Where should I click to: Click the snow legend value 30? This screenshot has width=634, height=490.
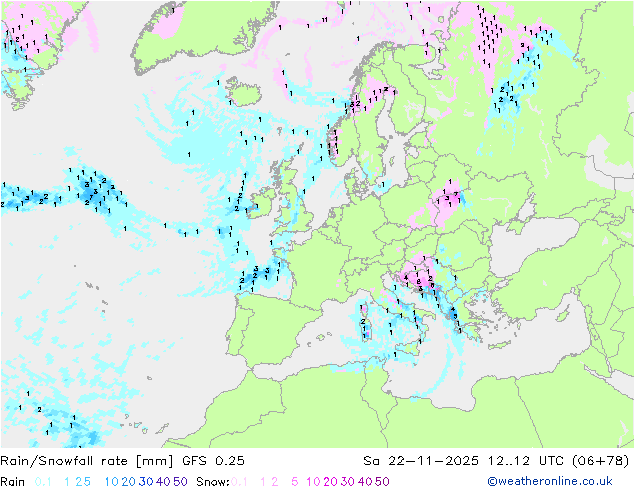point(348,482)
